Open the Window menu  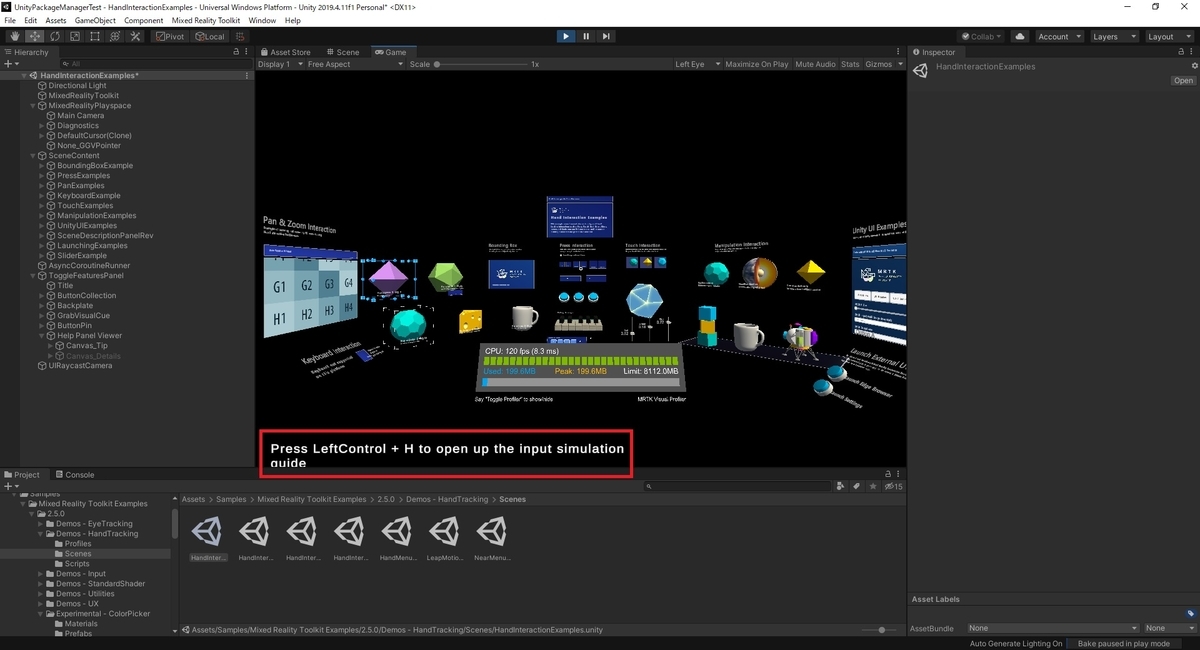262,20
